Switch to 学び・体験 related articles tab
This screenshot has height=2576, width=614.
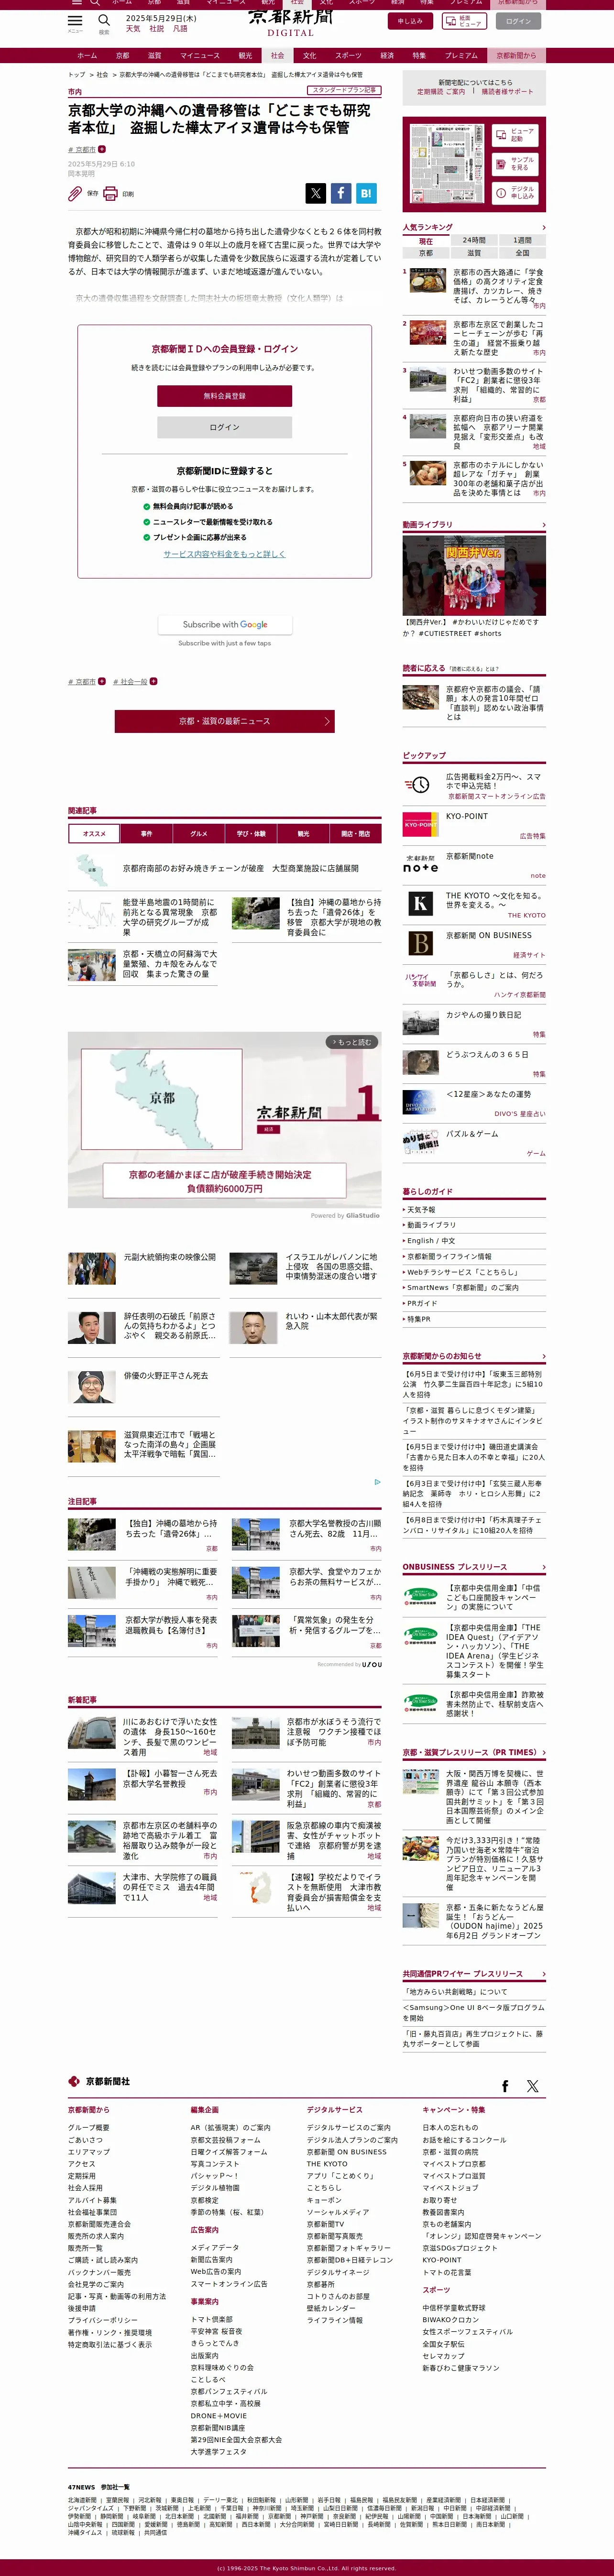click(x=251, y=833)
